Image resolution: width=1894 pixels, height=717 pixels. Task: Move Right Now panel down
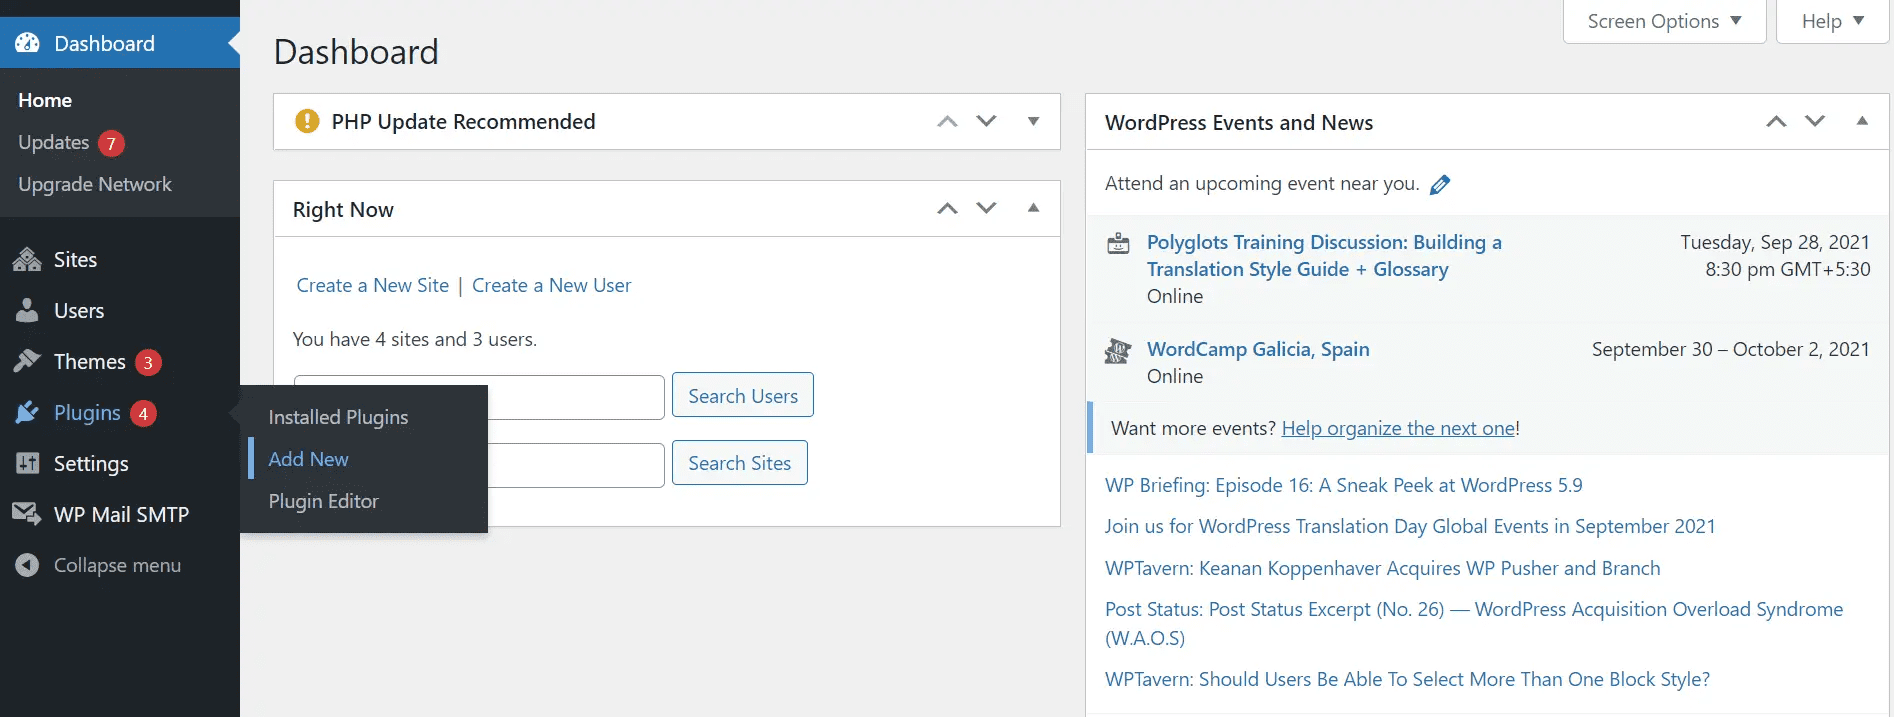[987, 208]
